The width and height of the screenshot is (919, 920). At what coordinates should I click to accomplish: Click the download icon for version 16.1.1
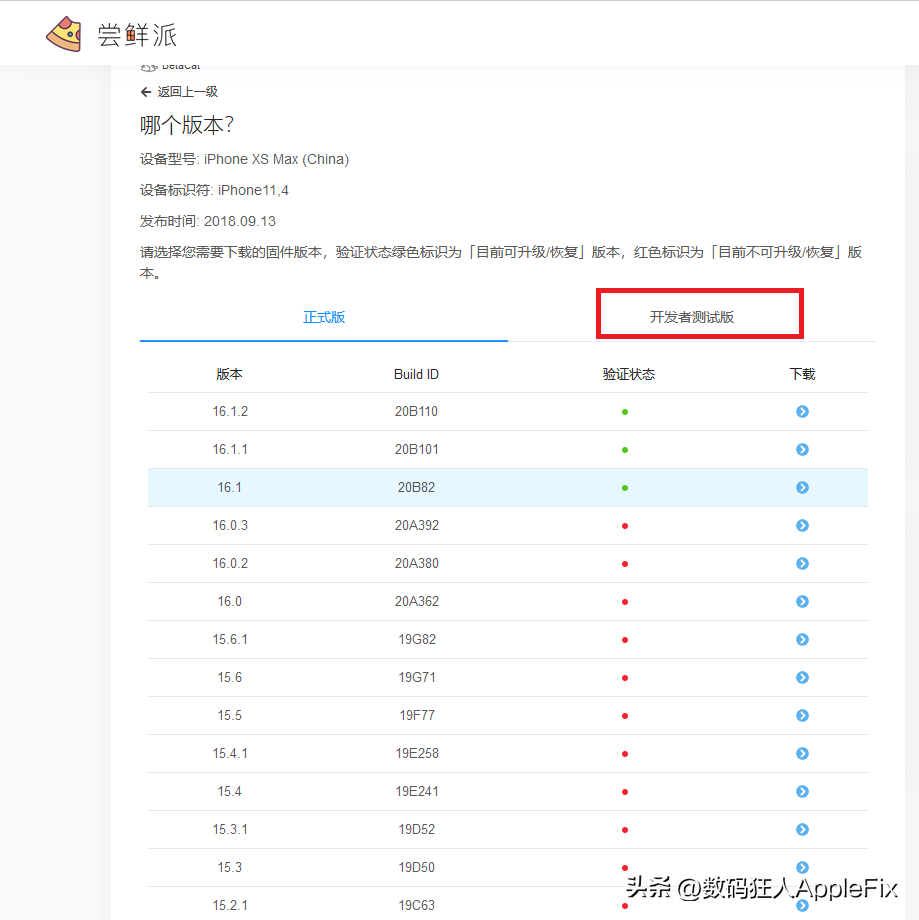point(802,449)
